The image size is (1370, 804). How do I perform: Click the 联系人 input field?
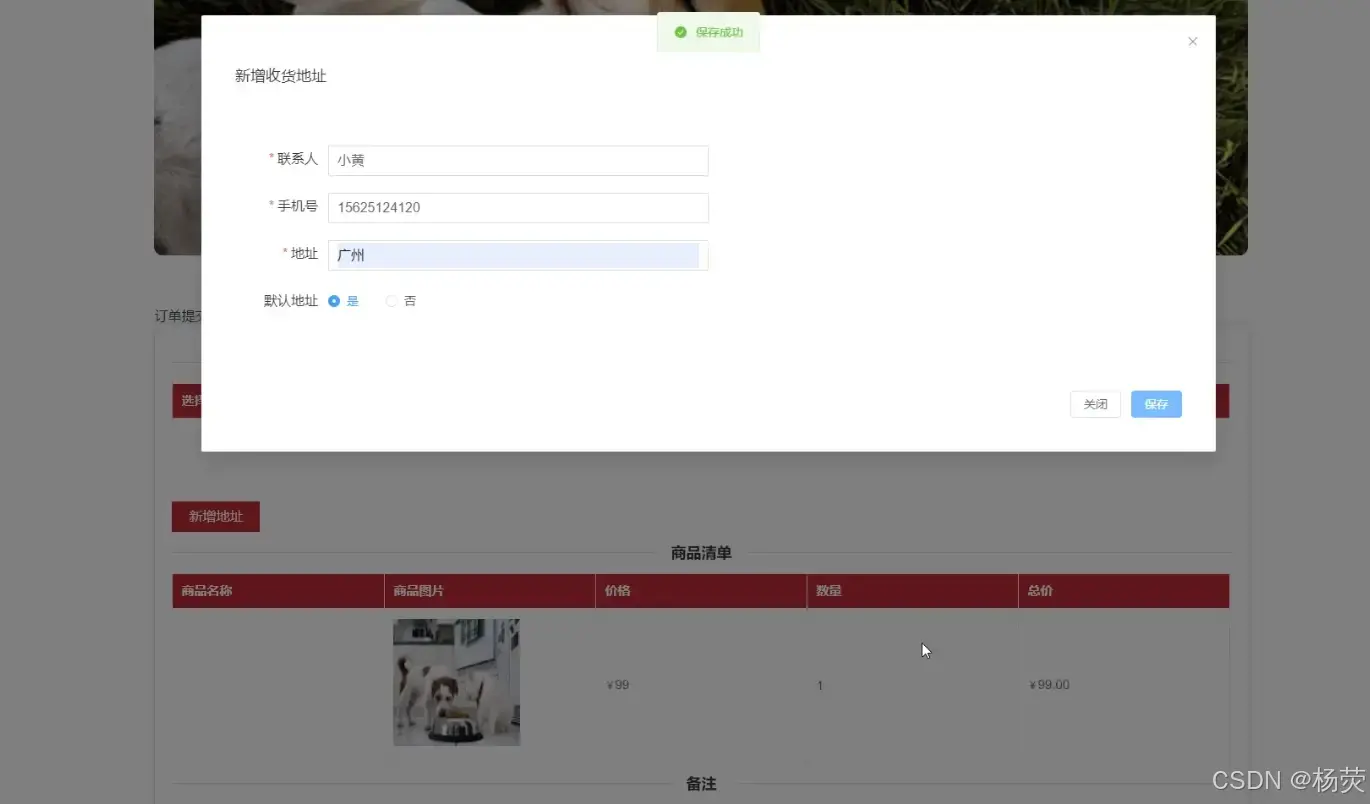click(518, 160)
